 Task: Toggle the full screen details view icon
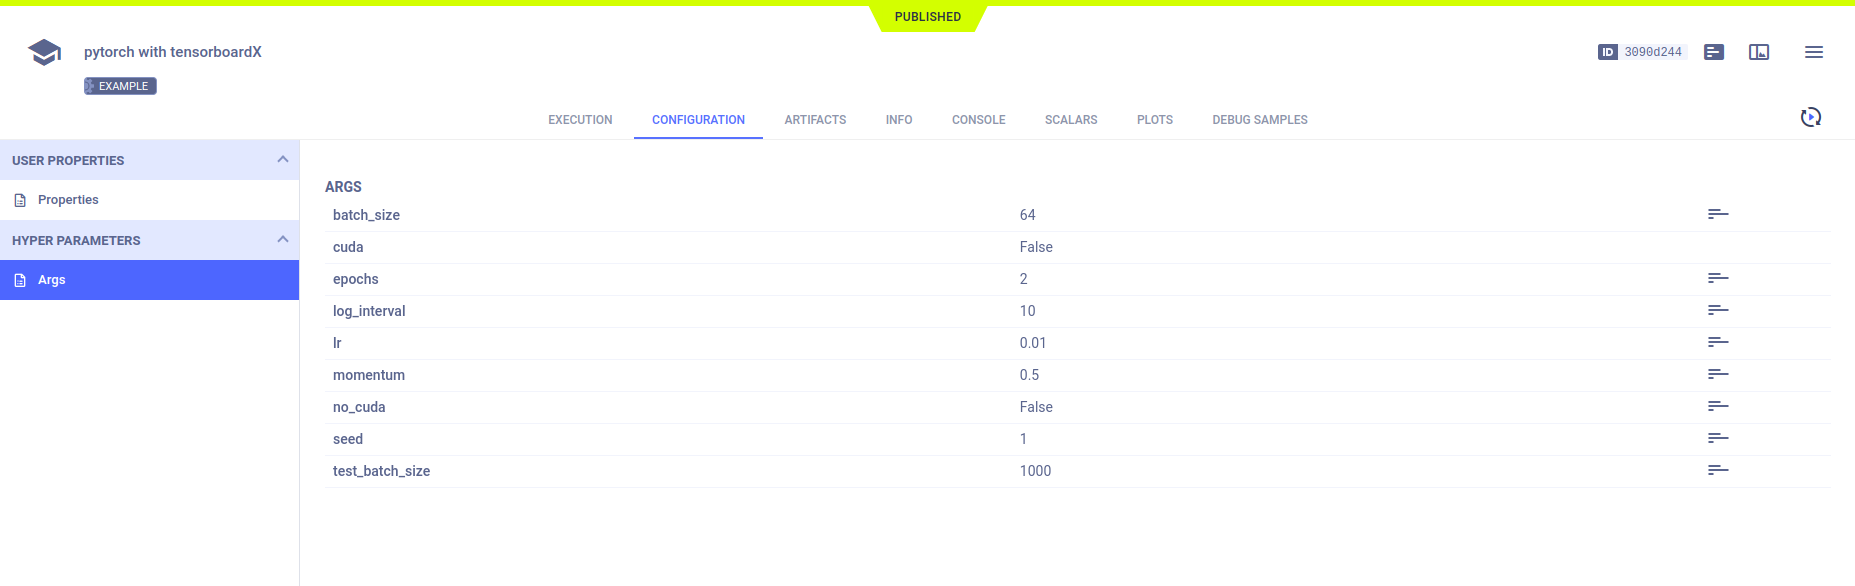pos(1759,52)
